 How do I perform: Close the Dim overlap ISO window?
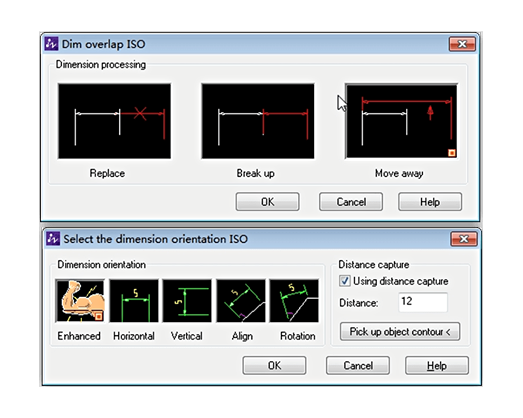click(x=462, y=44)
